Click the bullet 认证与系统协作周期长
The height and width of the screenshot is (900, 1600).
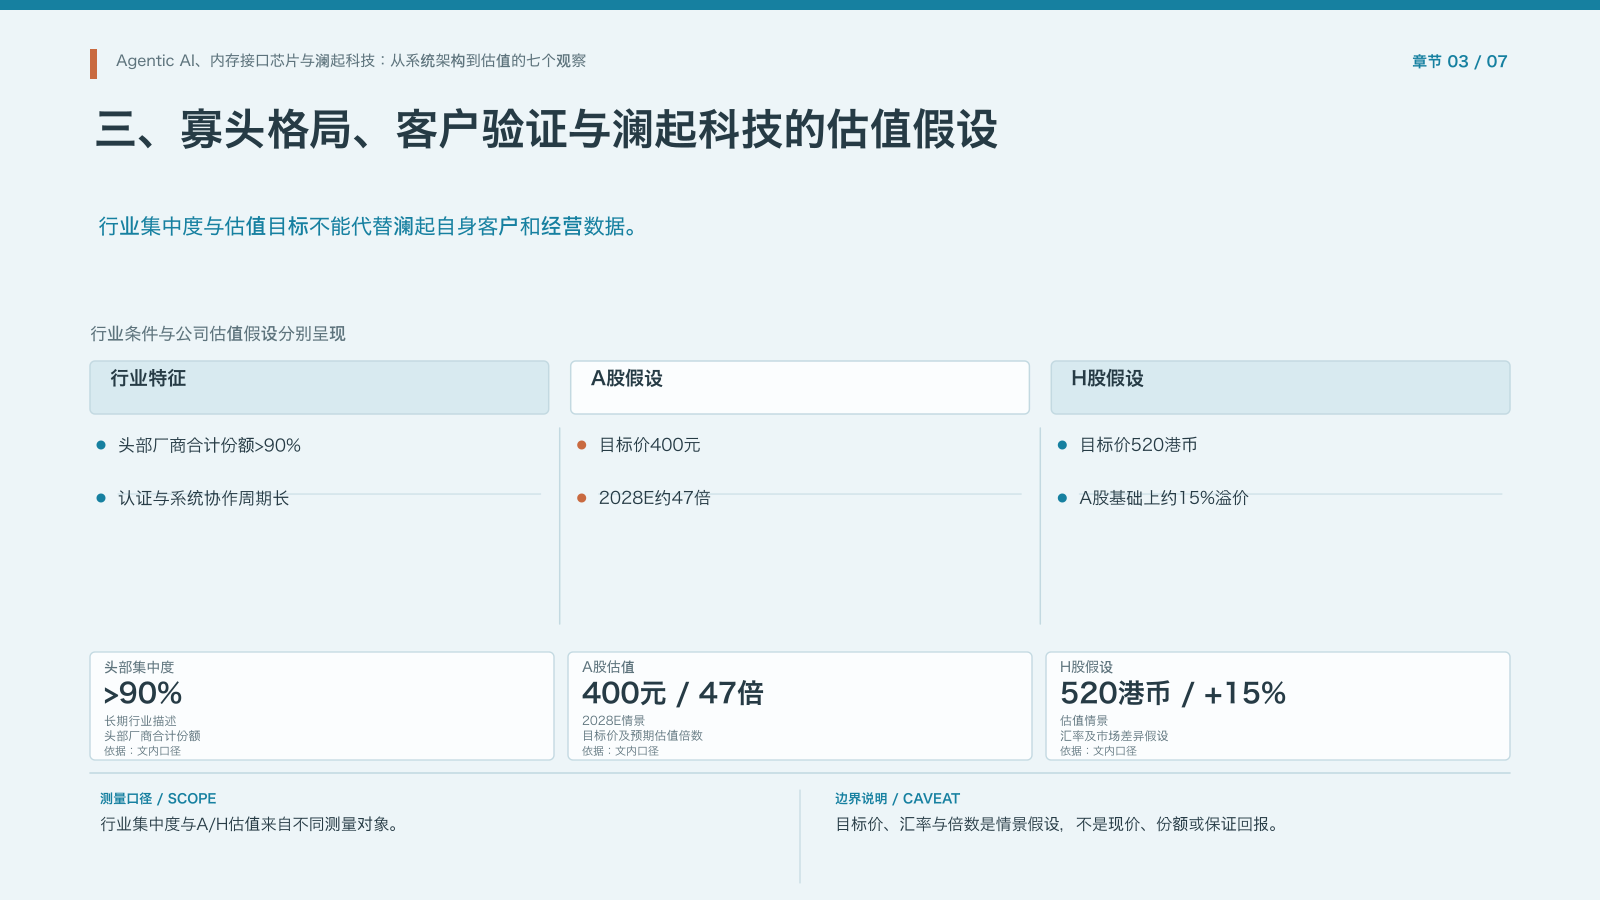click(x=203, y=498)
